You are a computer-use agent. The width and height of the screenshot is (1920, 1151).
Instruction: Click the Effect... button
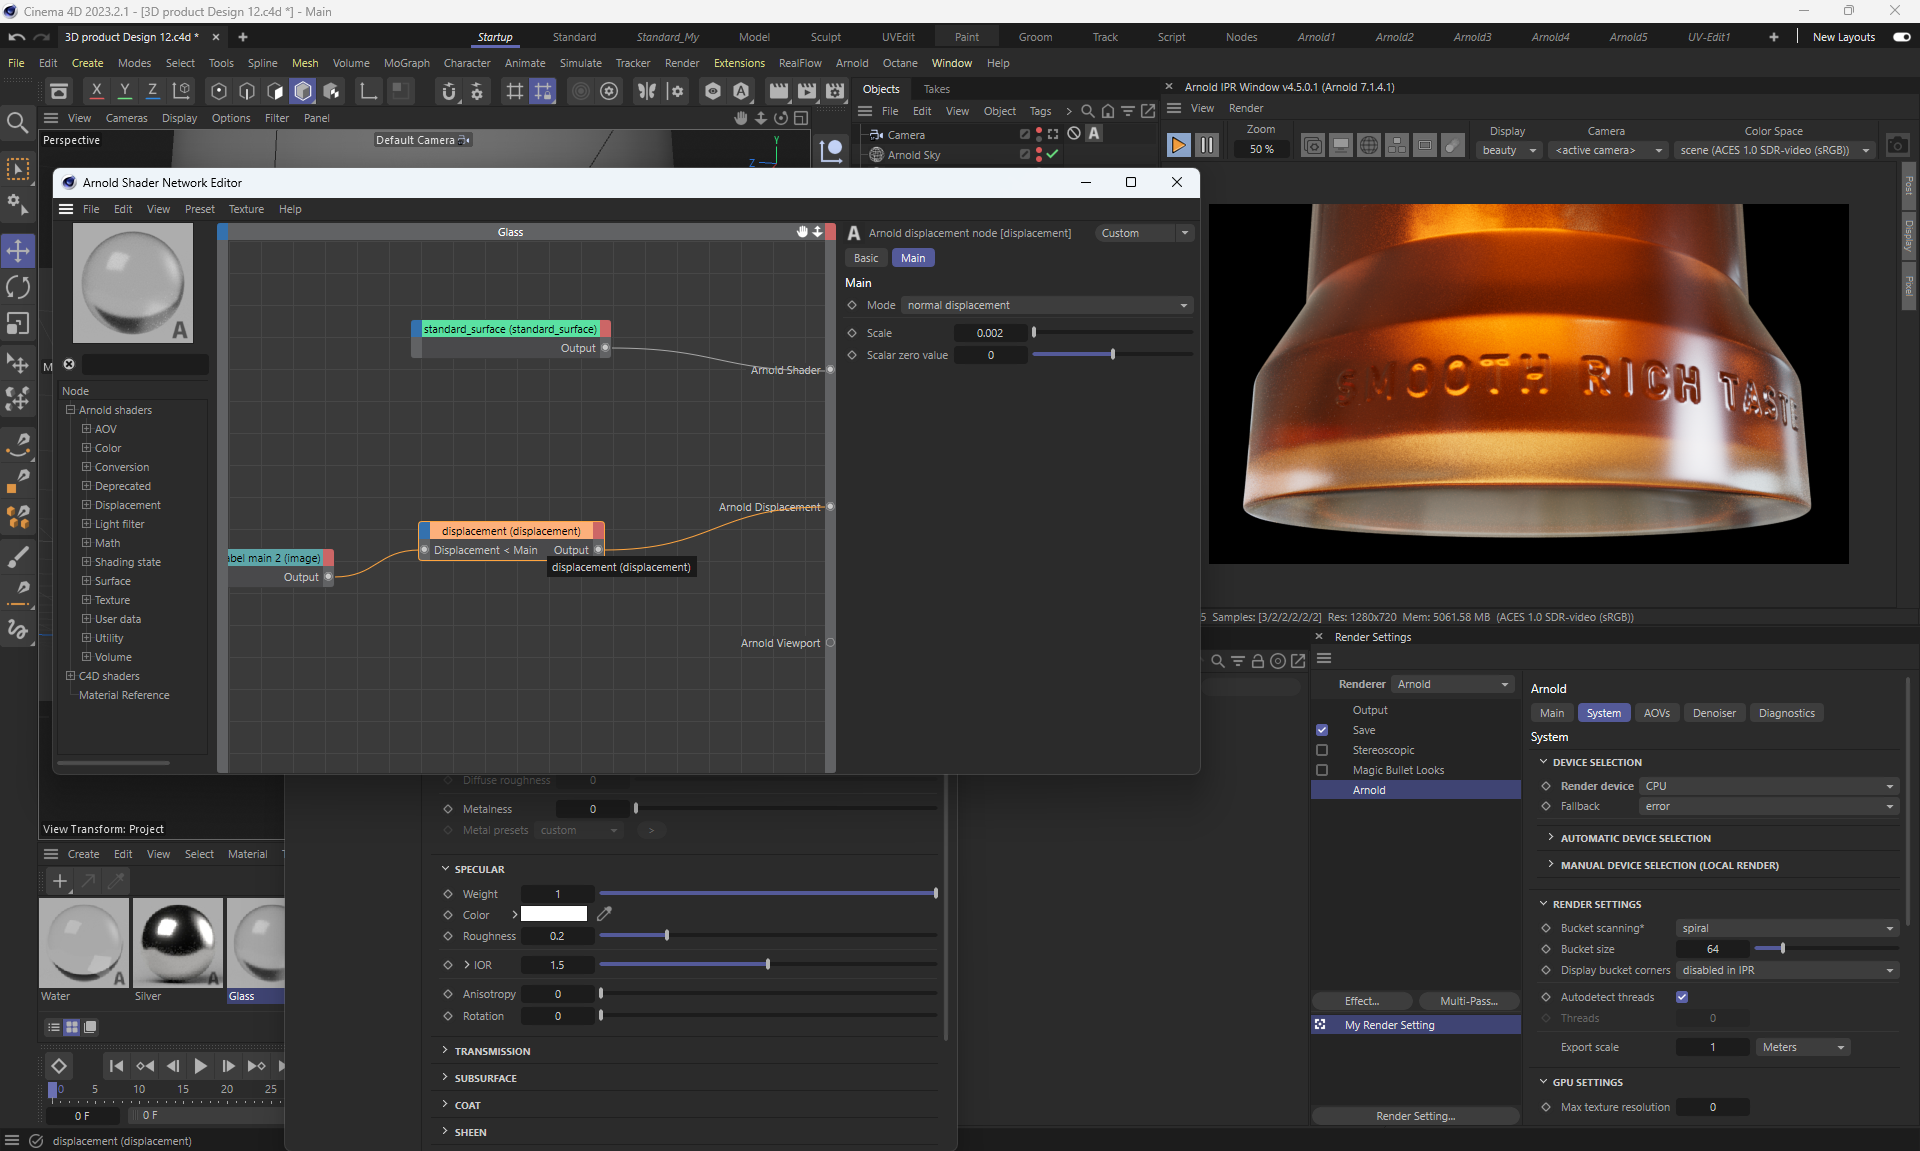(x=1361, y=1001)
